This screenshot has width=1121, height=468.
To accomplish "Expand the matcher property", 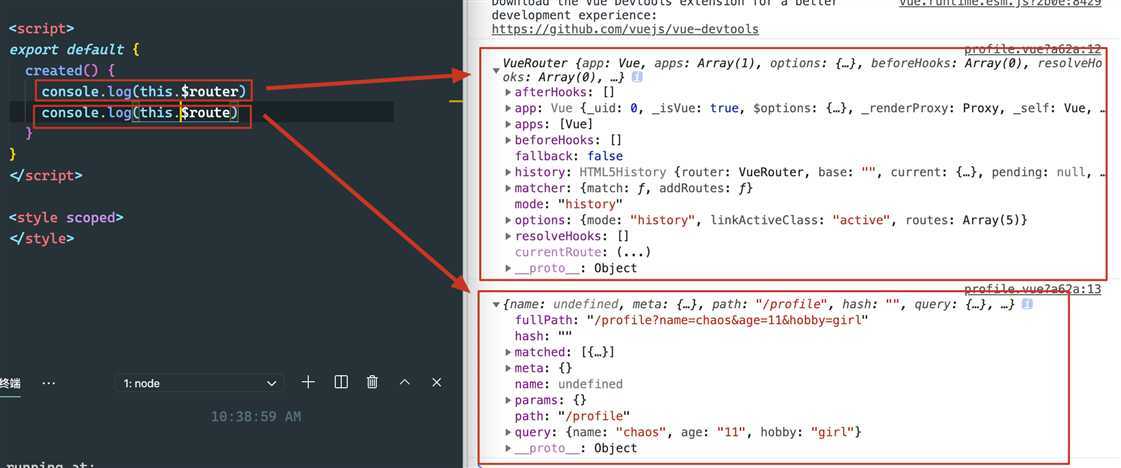I will point(508,188).
